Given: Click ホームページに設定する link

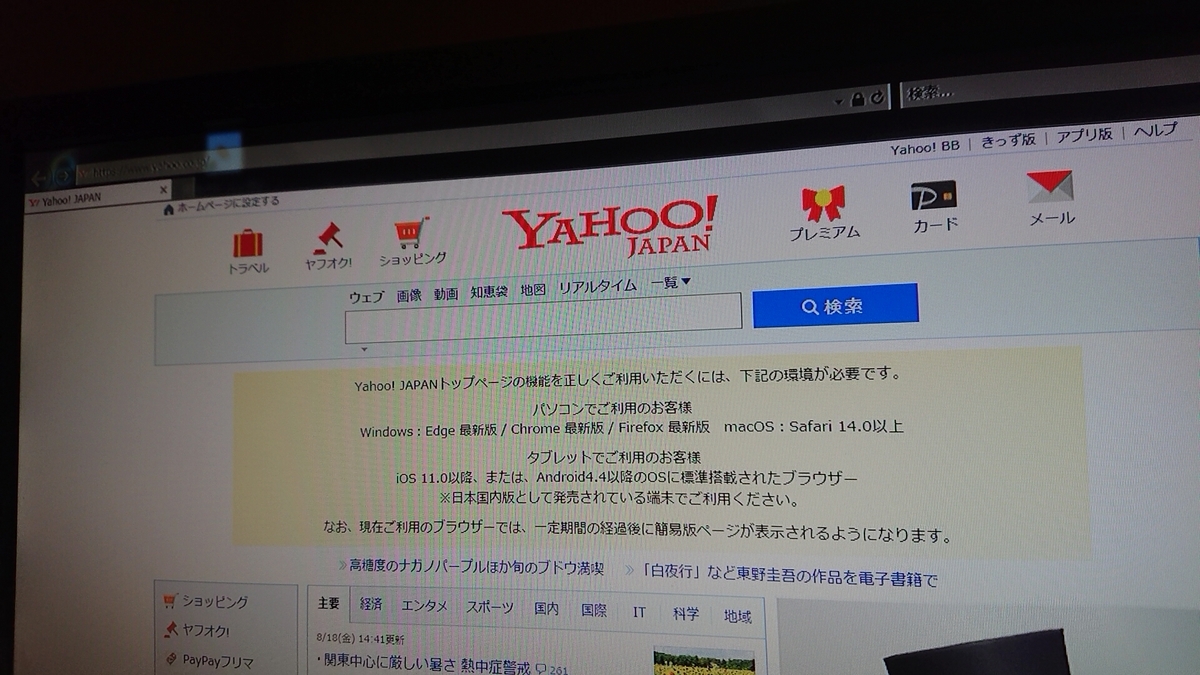Looking at the screenshot, I should (x=229, y=203).
